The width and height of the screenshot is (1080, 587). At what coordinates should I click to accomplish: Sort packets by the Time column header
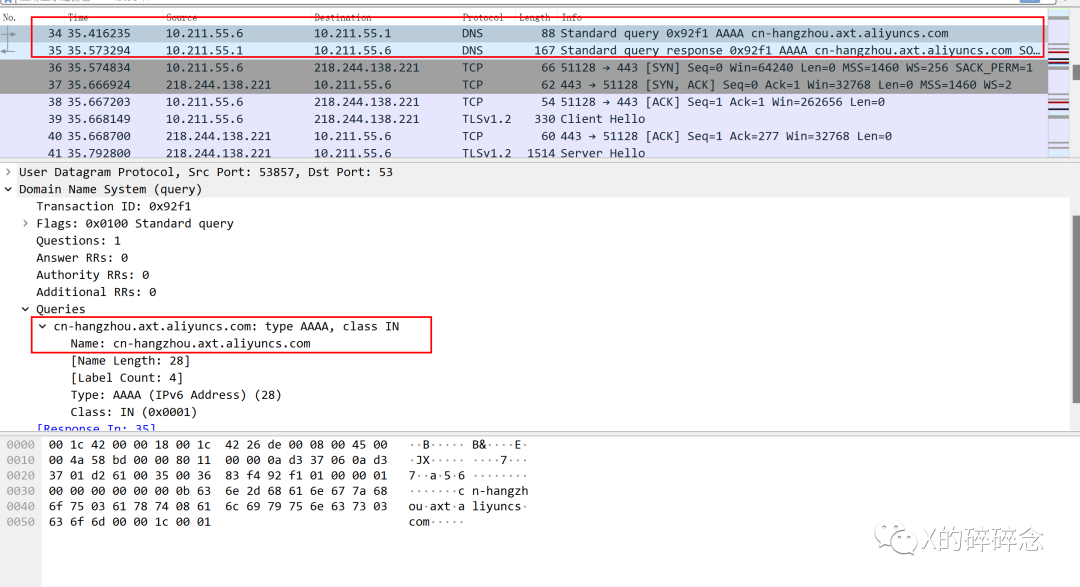coord(78,17)
